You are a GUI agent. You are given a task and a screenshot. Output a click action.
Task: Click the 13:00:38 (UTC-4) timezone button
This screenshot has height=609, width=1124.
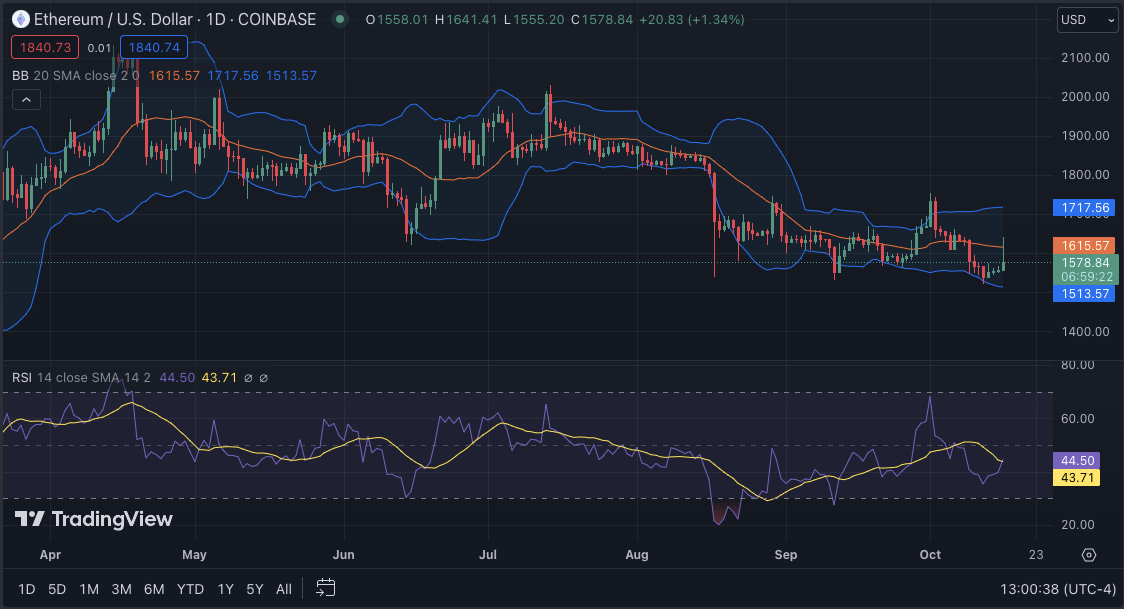1058,589
